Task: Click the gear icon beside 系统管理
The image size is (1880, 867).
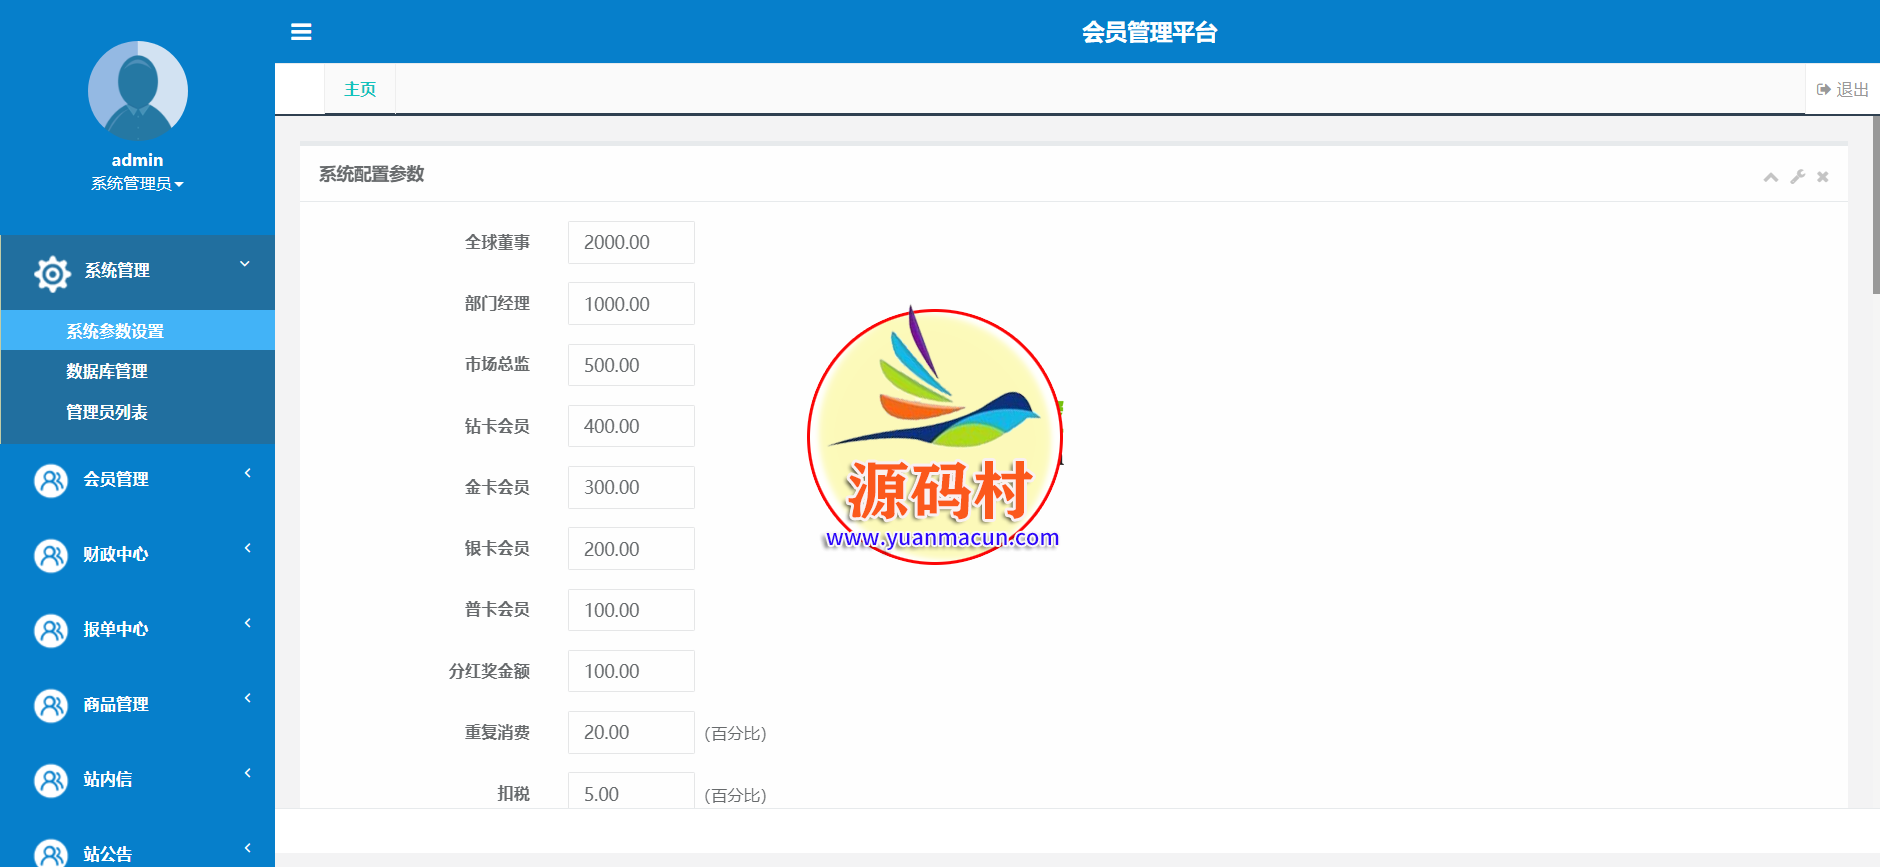Action: point(52,272)
